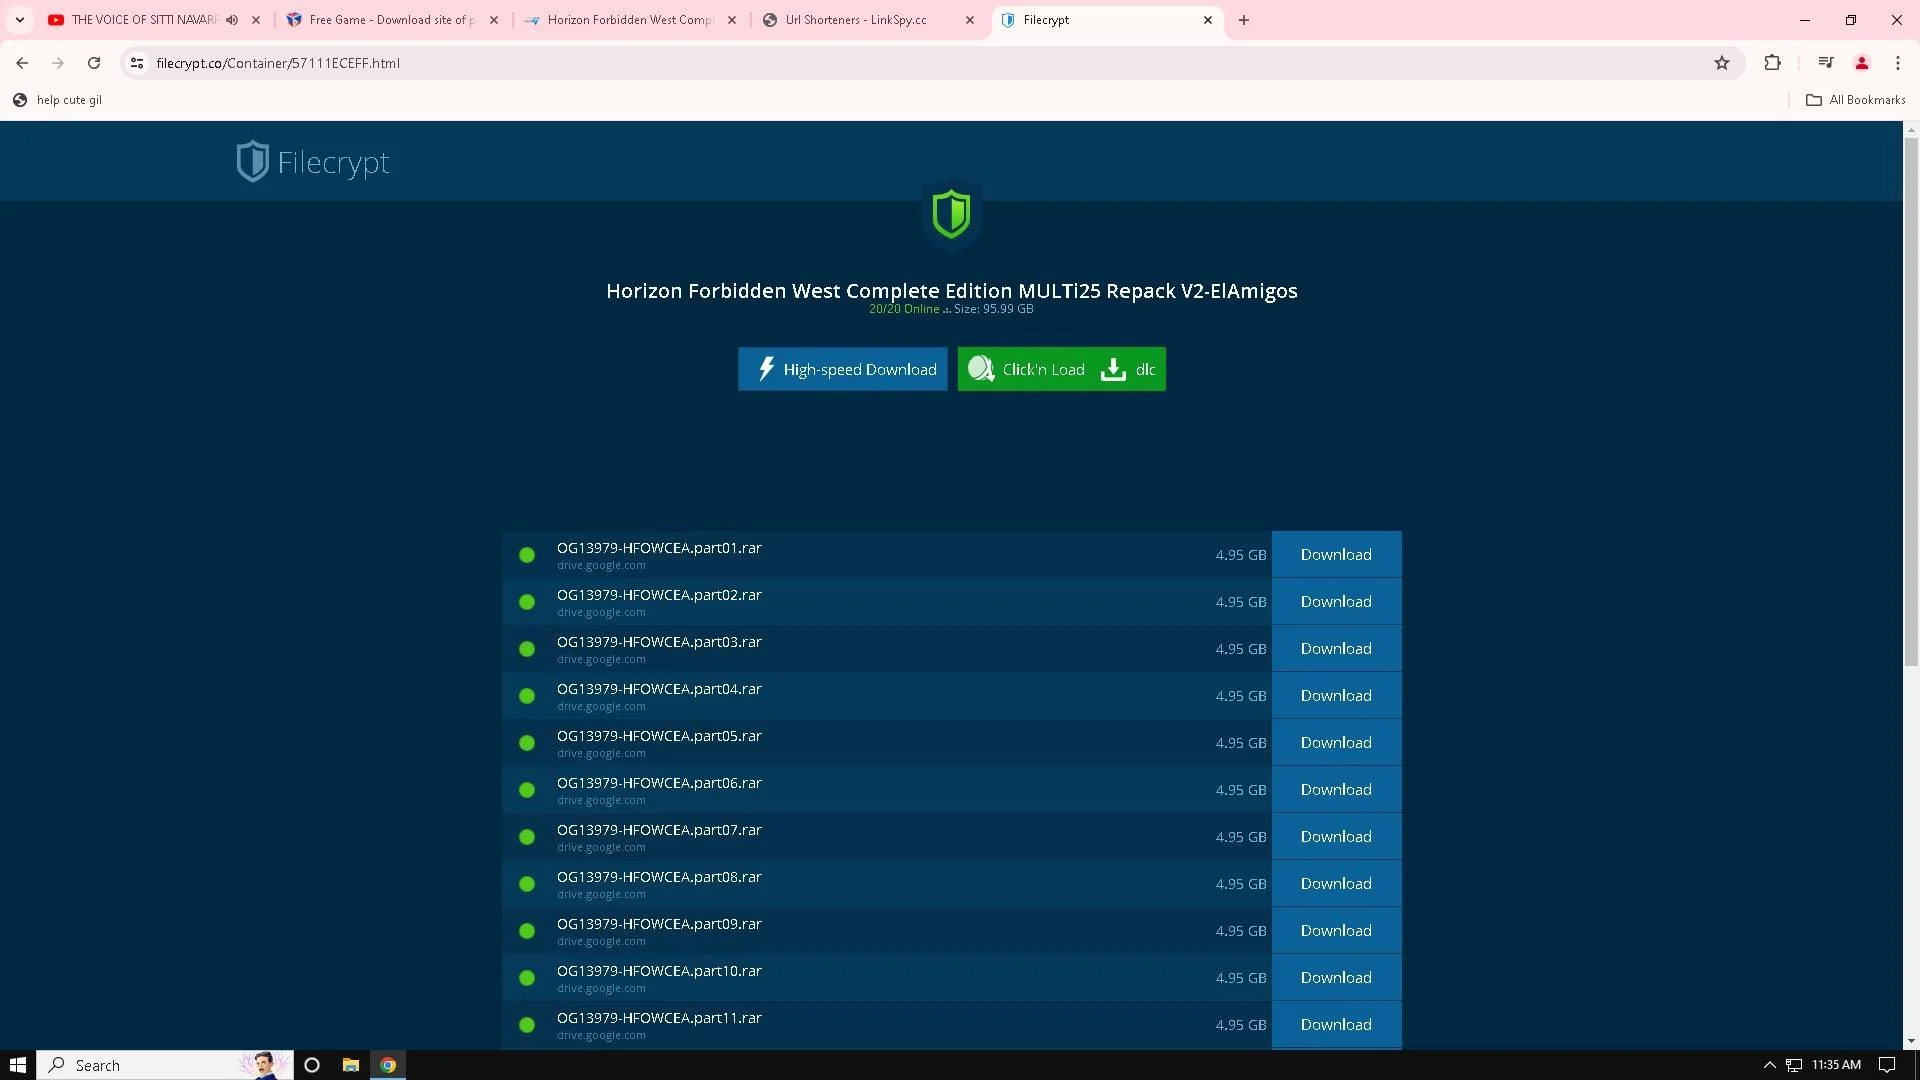This screenshot has height=1080, width=1920.
Task: Click the 20/20 Online status text
Action: (904, 309)
